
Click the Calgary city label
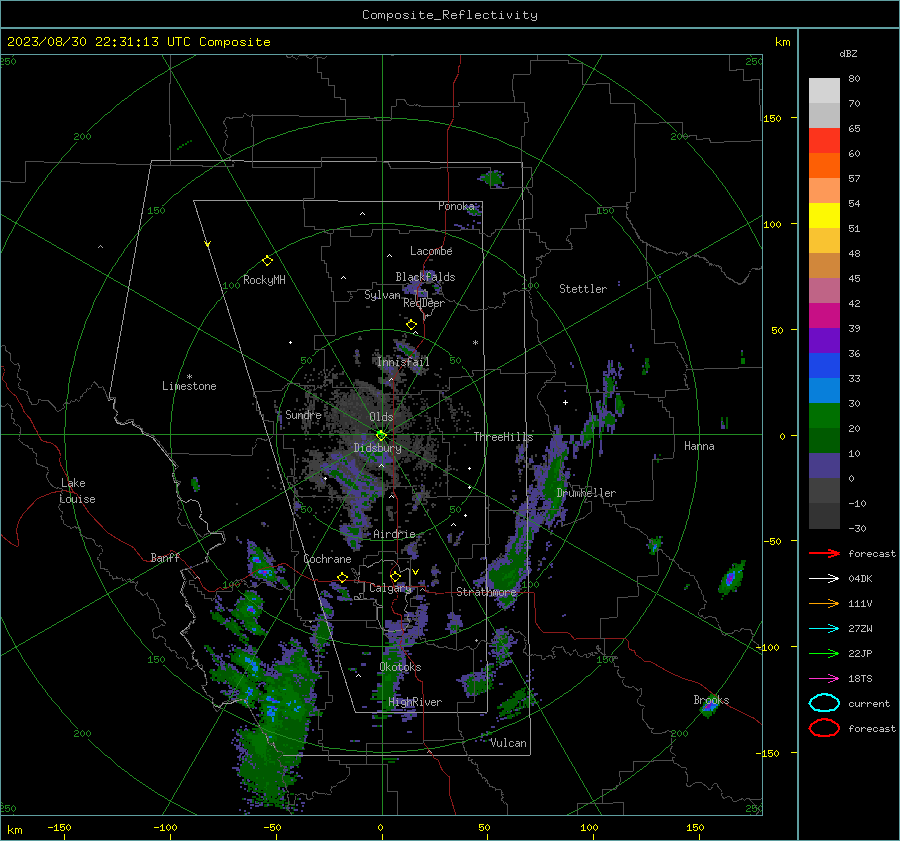(x=390, y=588)
